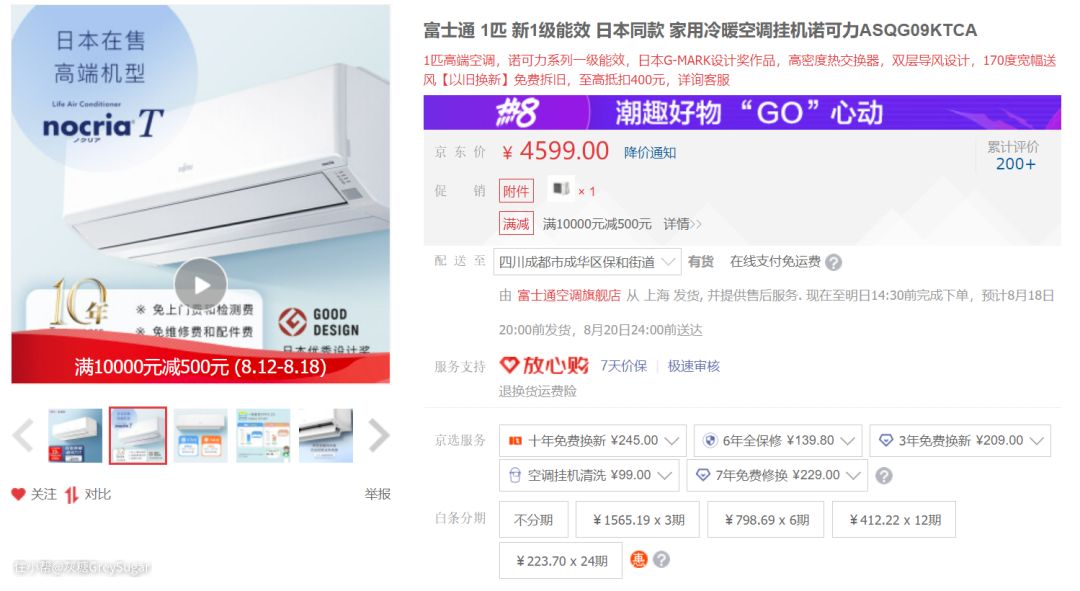Expand 空调挂机清洗 ¥99.00 dropdown

pos(589,475)
